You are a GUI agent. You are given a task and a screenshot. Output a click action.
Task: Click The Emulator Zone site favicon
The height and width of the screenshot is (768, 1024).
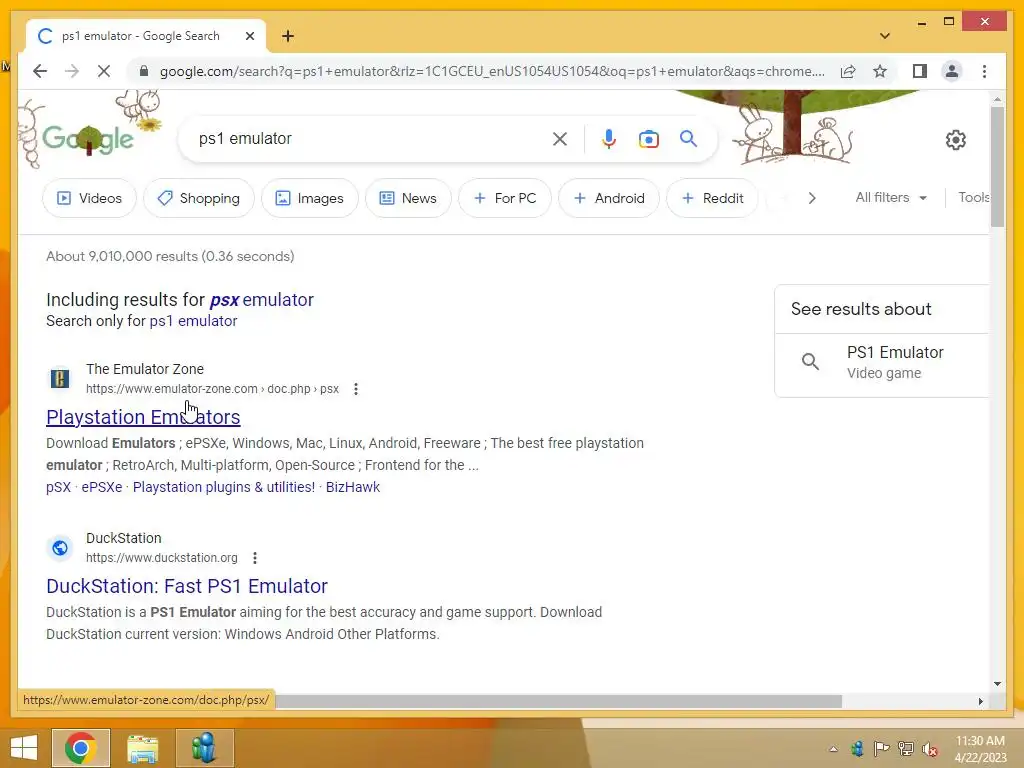point(60,378)
